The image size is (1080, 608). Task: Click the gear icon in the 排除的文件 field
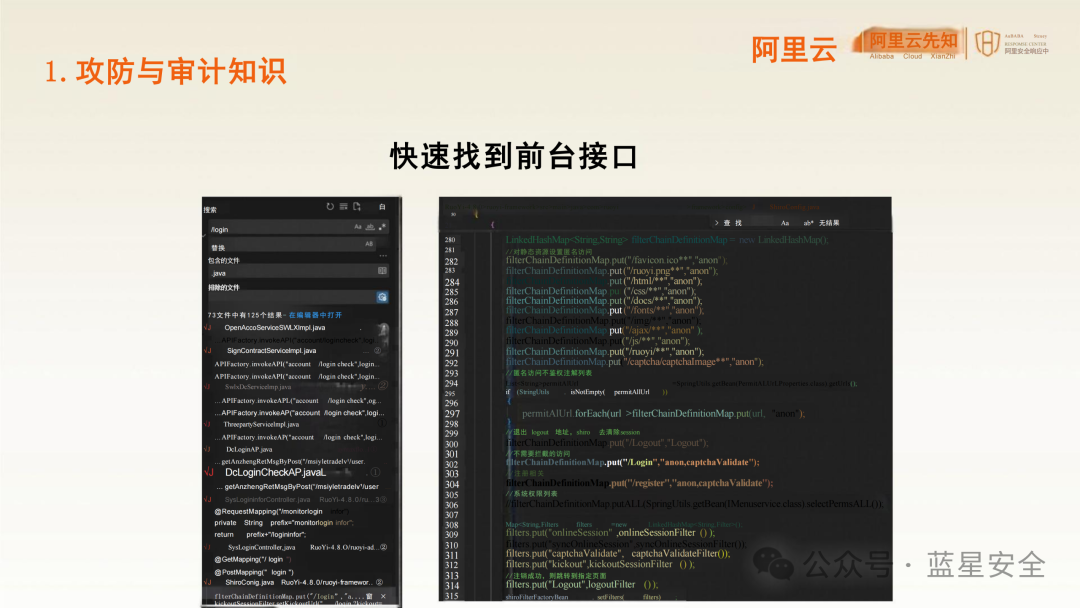[383, 296]
